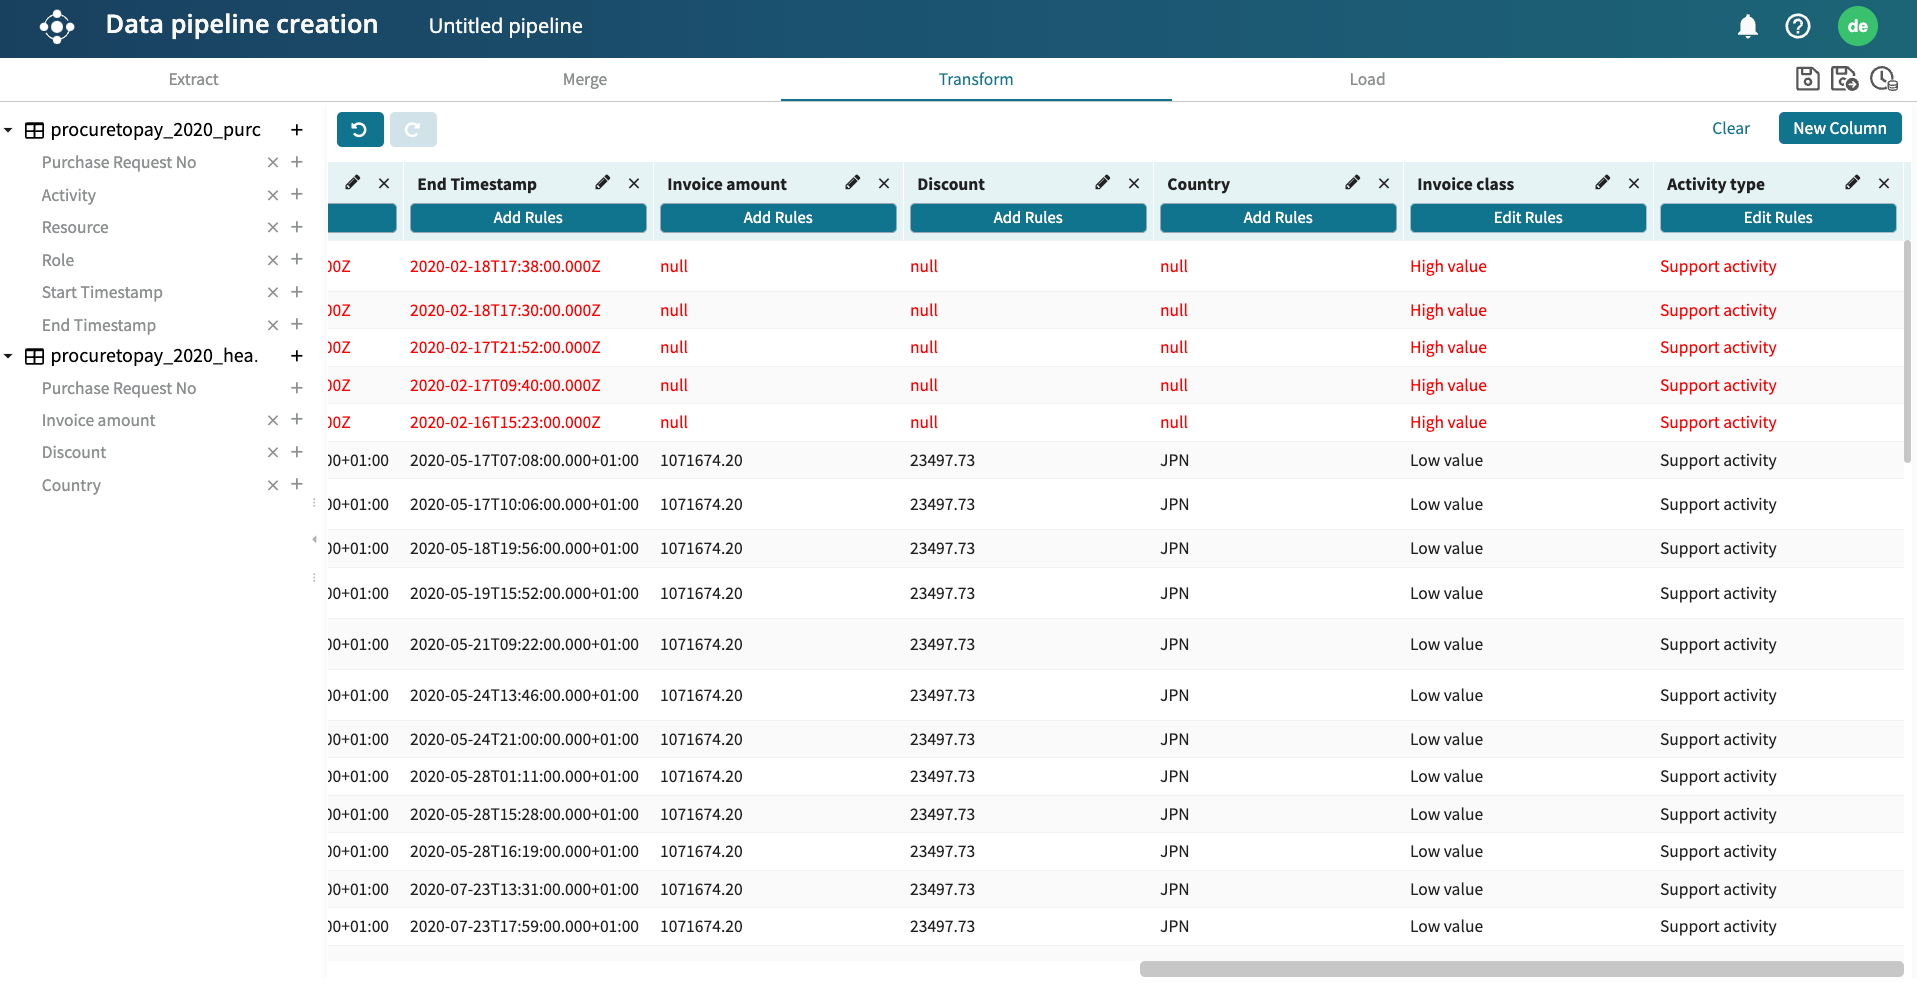Switch to the Extract tab

tap(193, 79)
